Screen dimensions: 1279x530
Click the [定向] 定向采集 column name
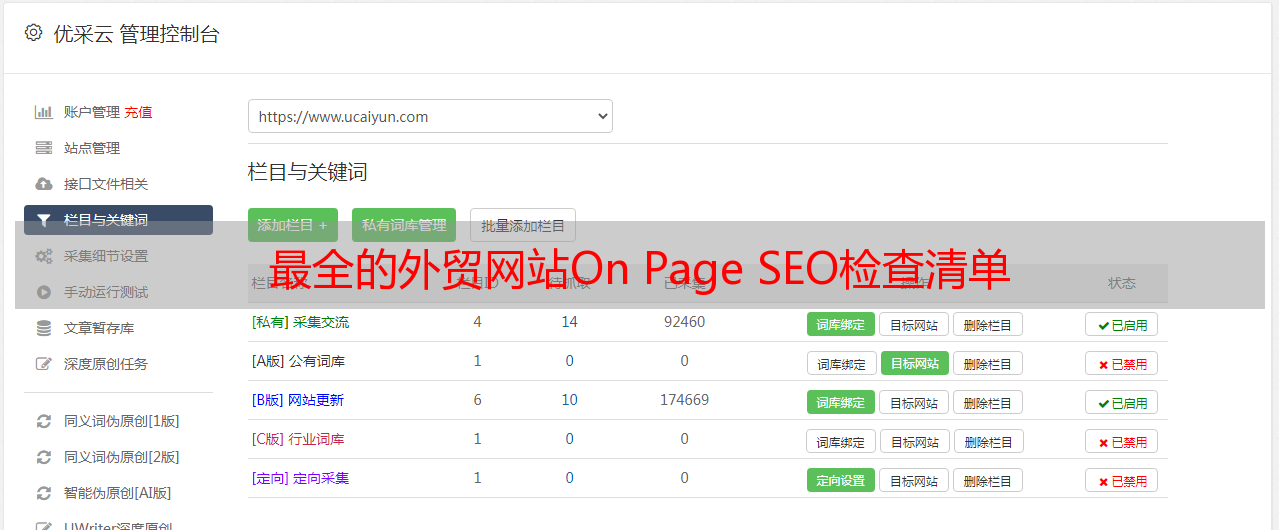300,478
